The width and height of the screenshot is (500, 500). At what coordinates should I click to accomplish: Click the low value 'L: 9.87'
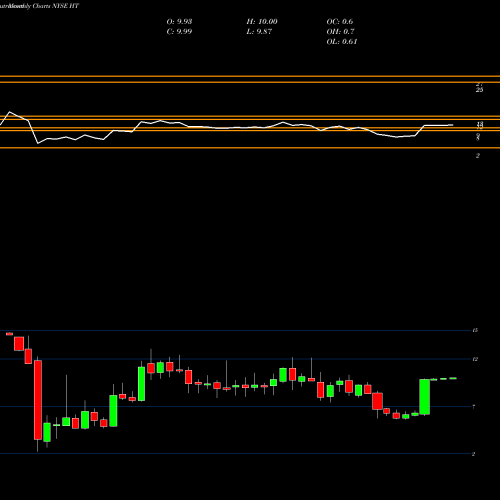click(259, 31)
